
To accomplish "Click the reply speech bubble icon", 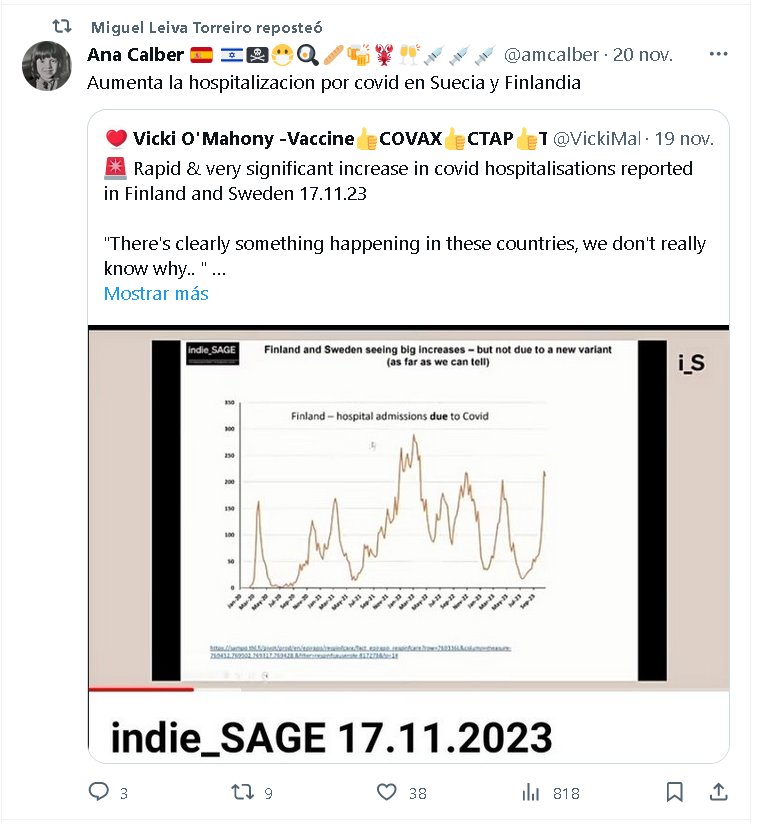I will coord(99,792).
